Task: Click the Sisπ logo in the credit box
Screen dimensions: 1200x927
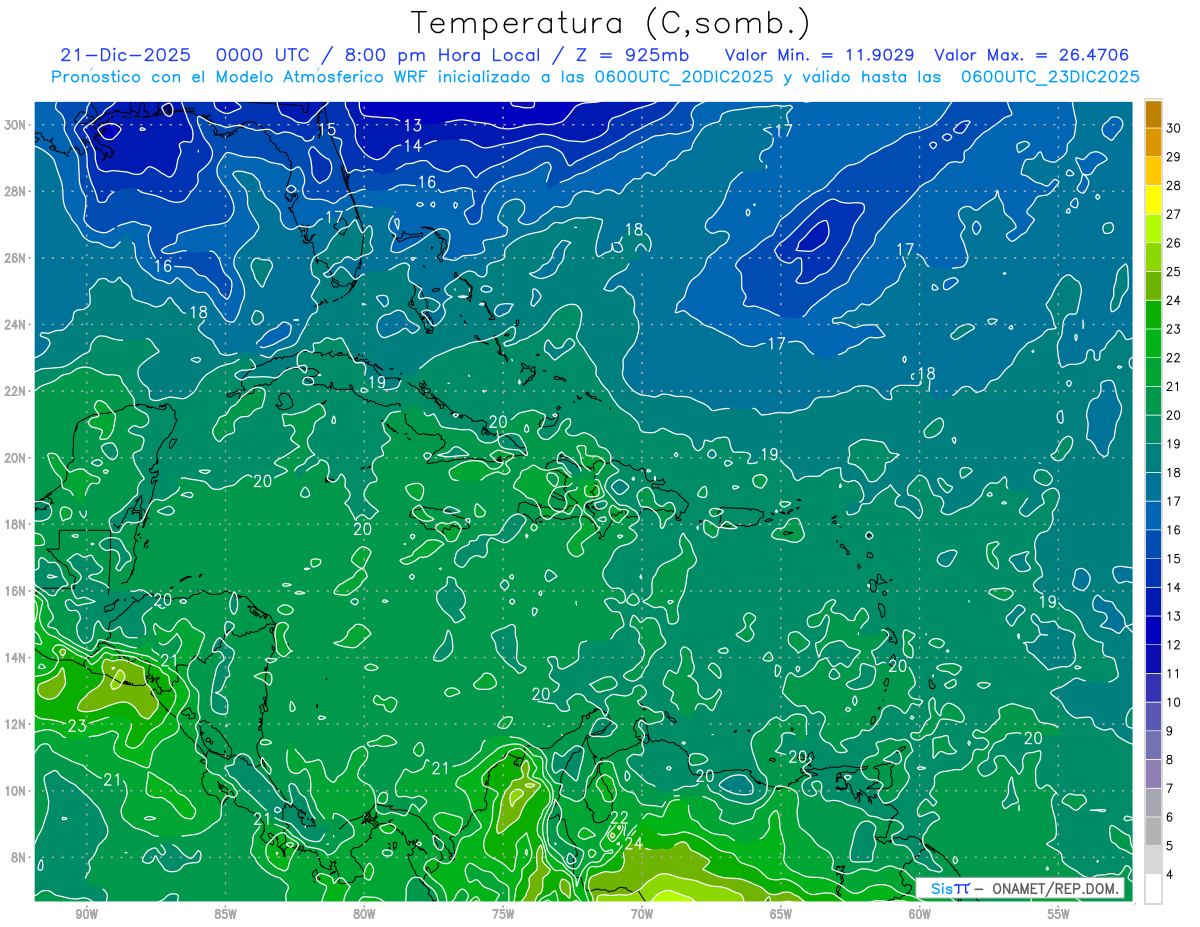Action: click(x=950, y=888)
